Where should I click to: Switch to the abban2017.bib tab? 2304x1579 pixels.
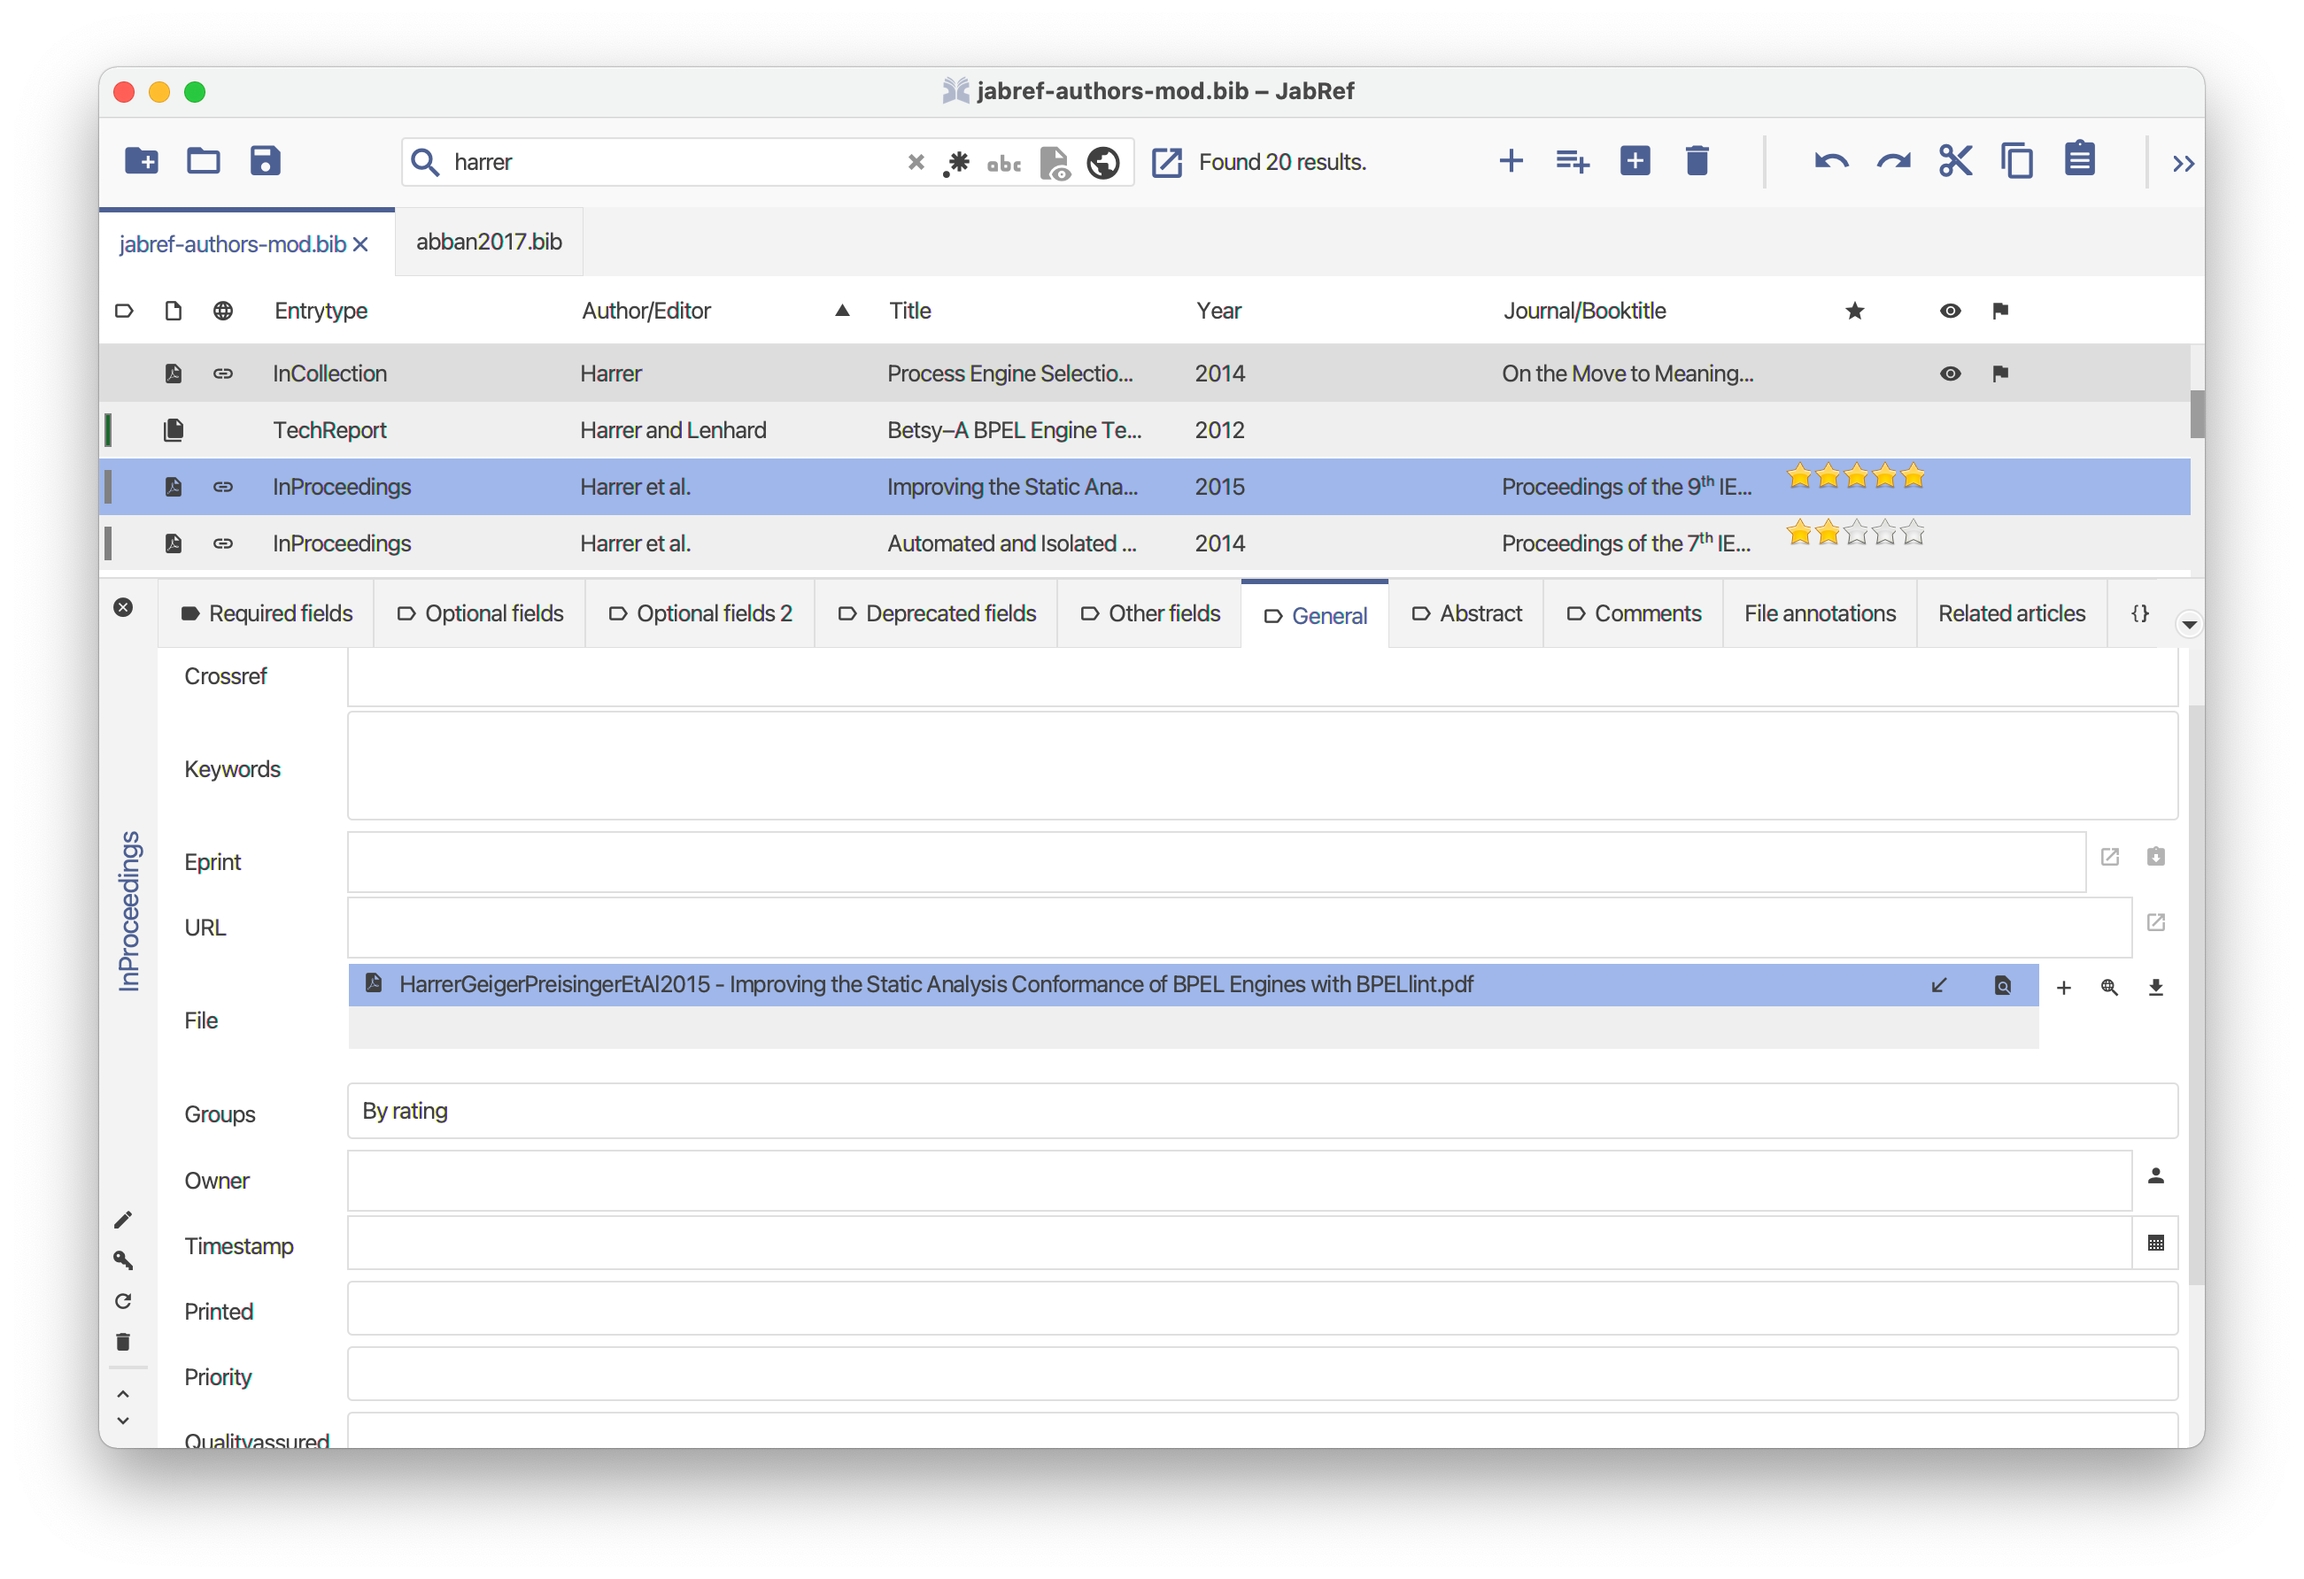point(489,242)
